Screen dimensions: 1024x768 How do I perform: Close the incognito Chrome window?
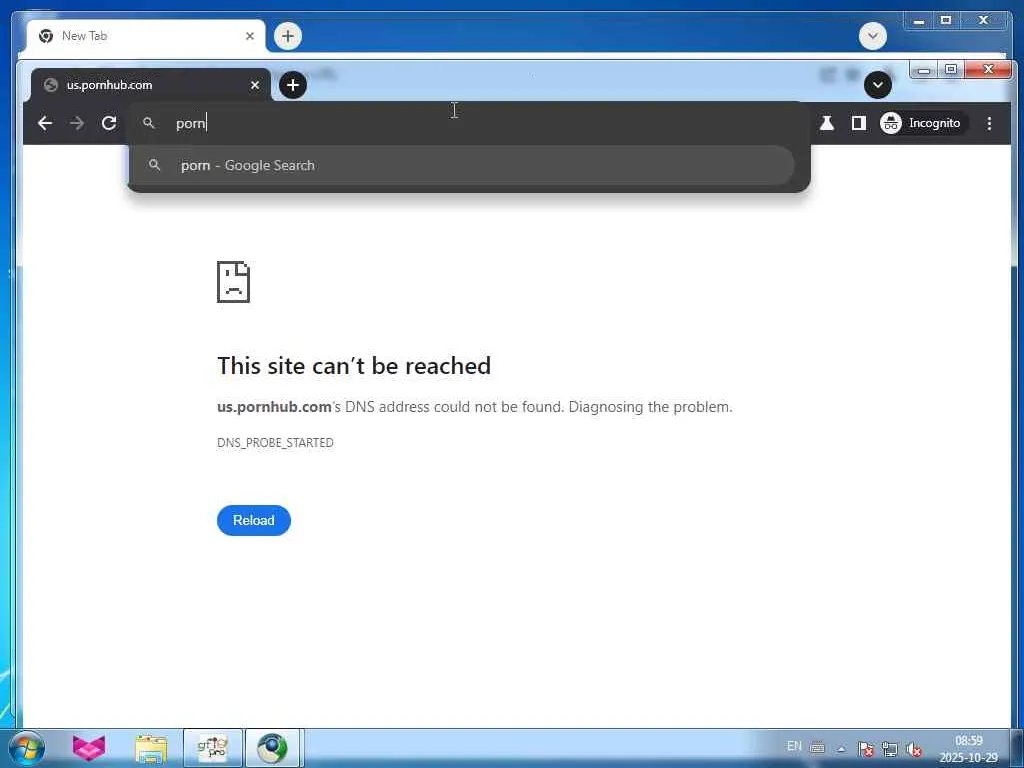coord(988,69)
